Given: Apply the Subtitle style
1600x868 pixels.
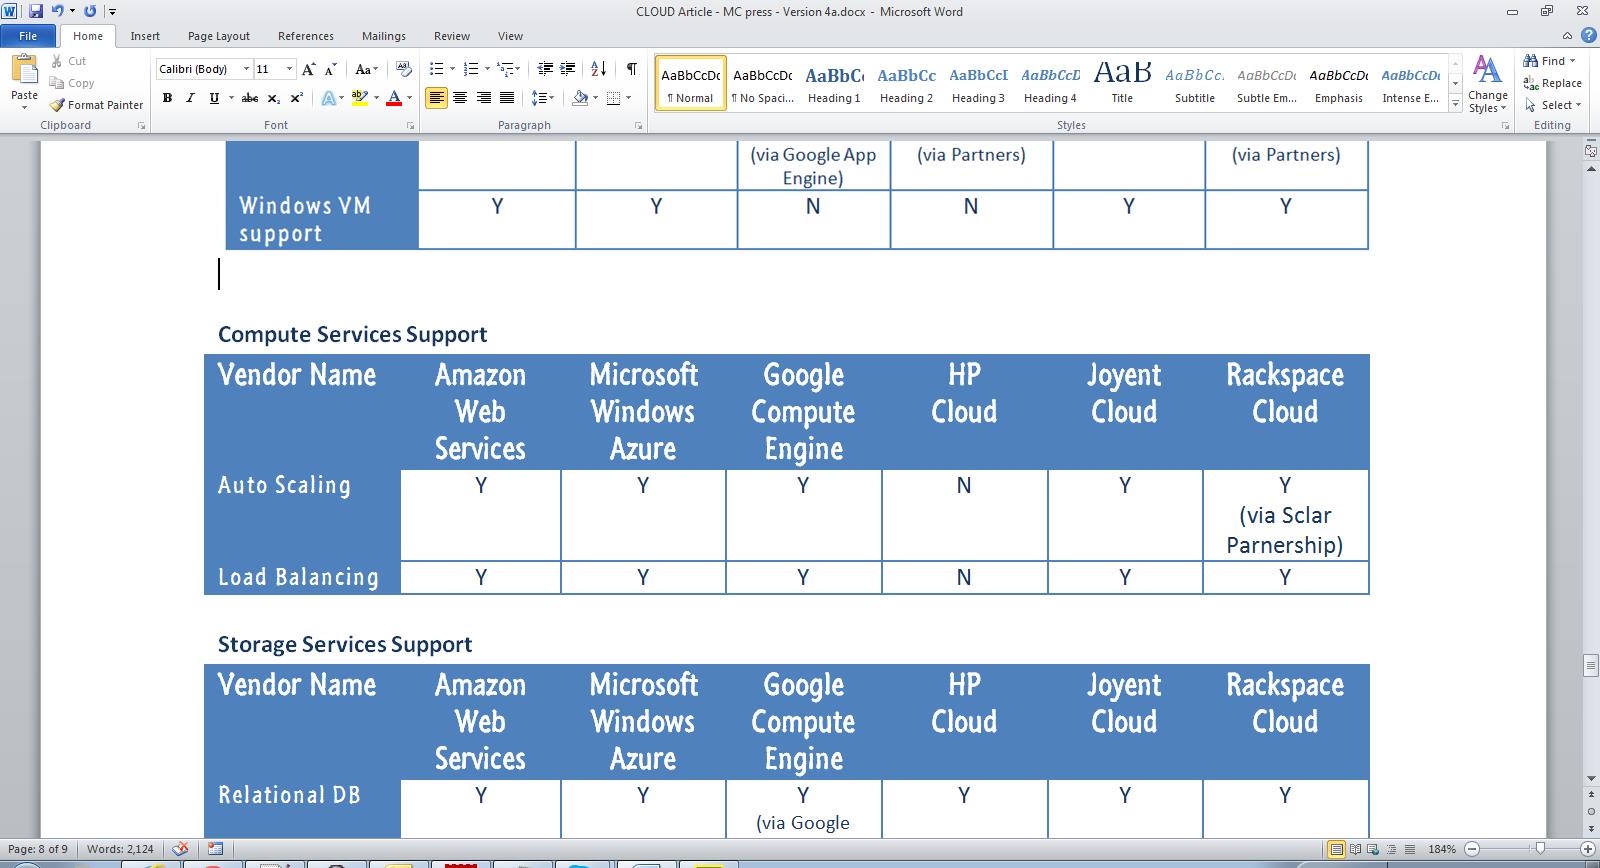Looking at the screenshot, I should 1194,83.
